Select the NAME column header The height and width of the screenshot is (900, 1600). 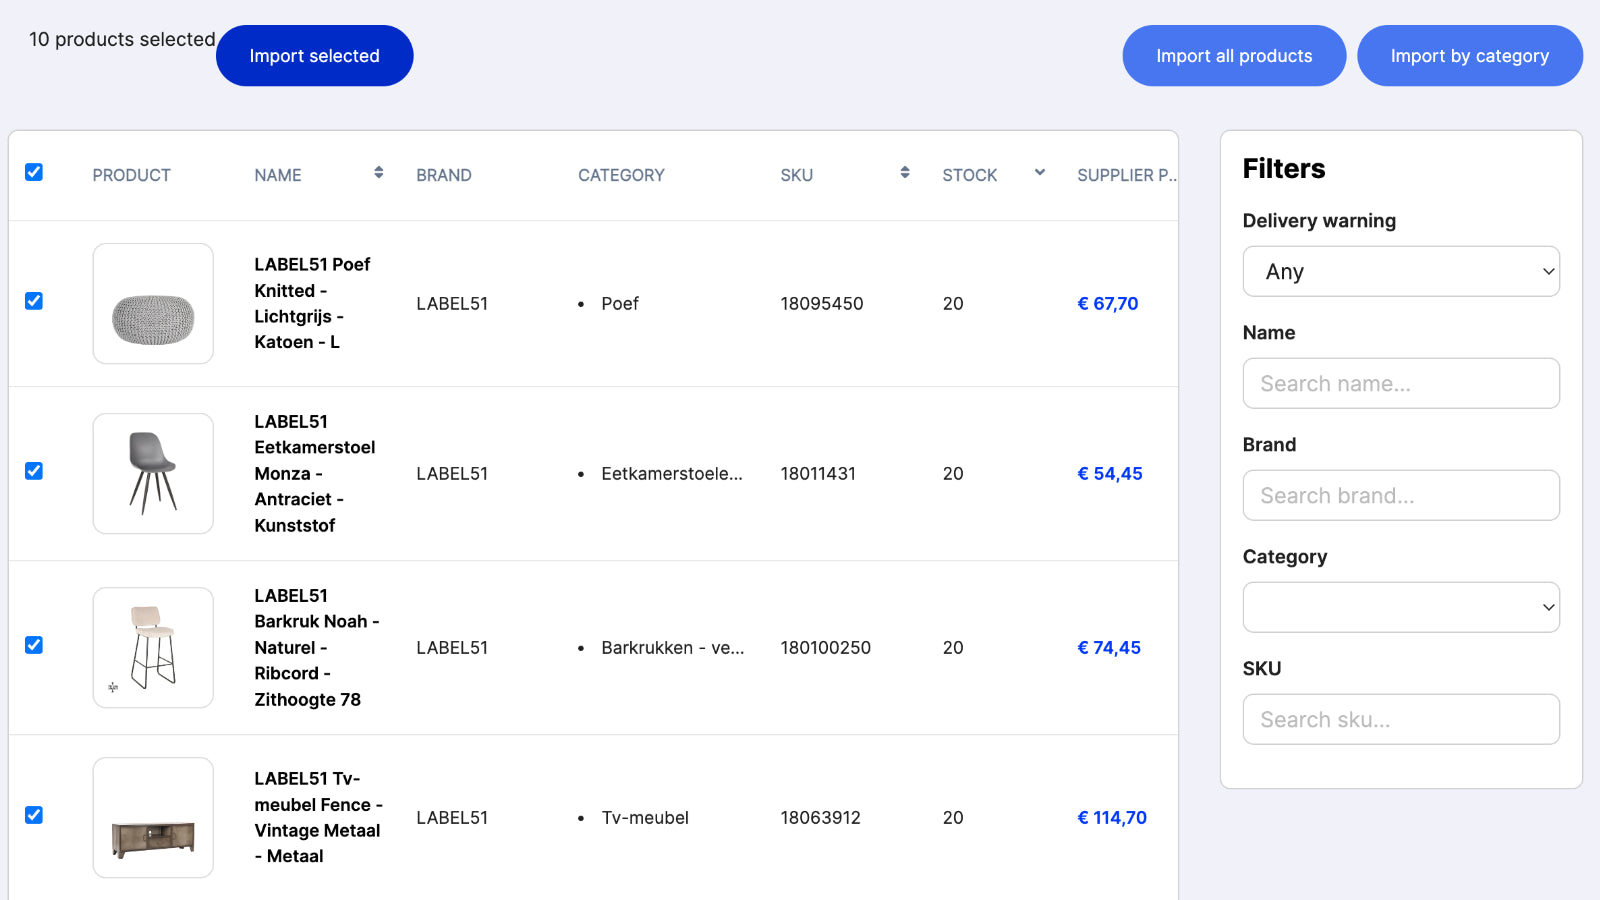(x=278, y=175)
